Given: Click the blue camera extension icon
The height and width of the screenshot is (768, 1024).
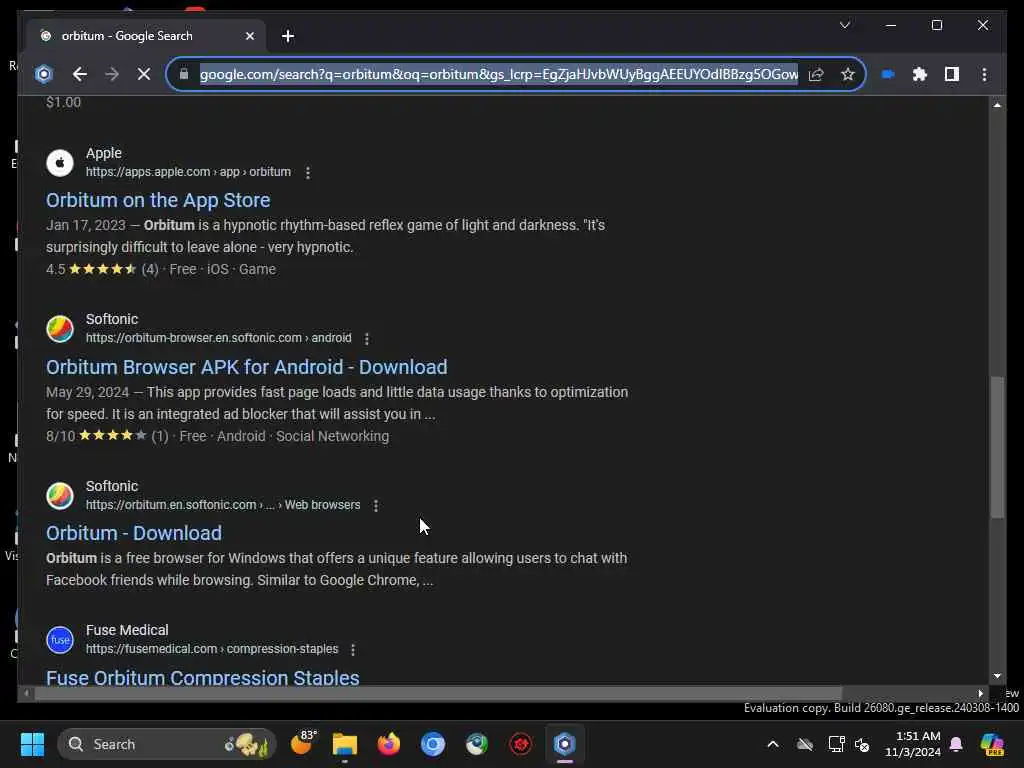Looking at the screenshot, I should [888, 74].
